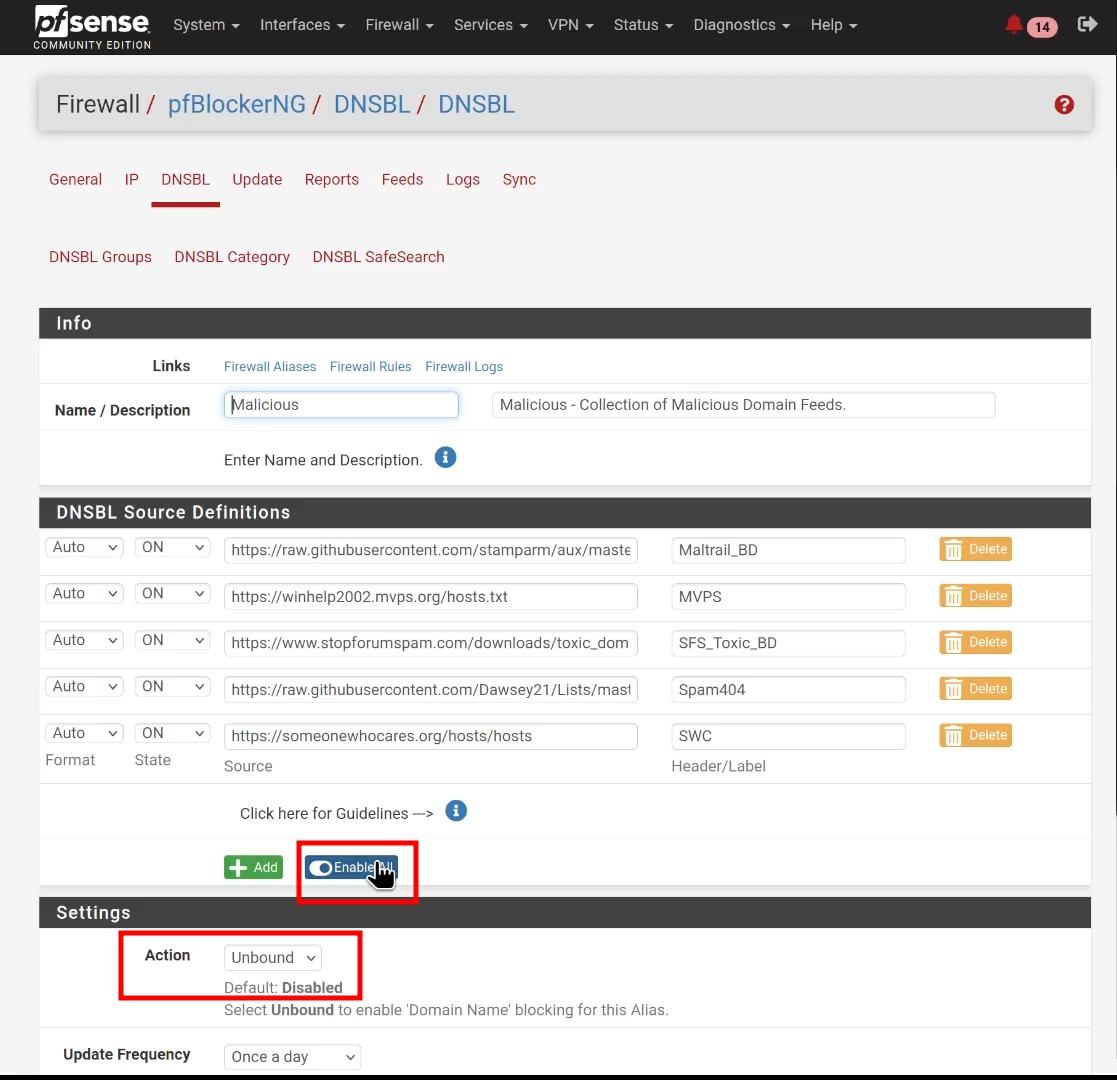Switch to the Reports tab
This screenshot has height=1080, width=1117.
pyautogui.click(x=331, y=180)
